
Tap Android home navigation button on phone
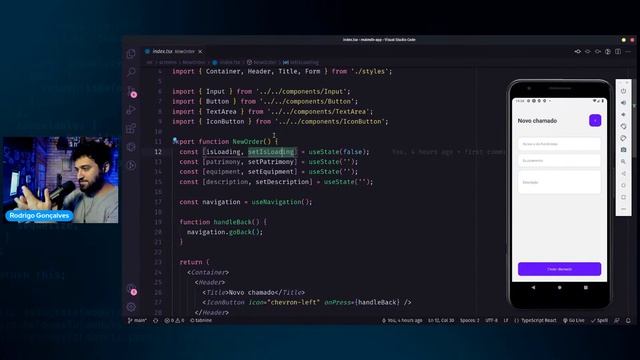(559, 287)
